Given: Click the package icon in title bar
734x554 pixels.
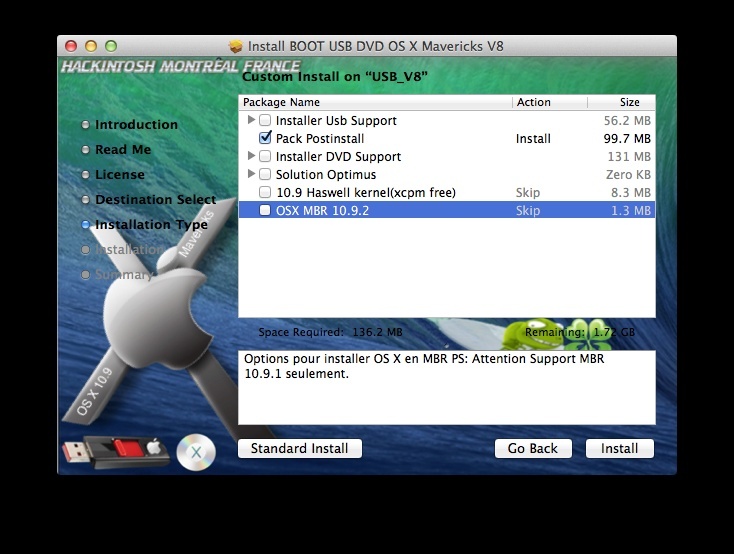Looking at the screenshot, I should tap(235, 46).
